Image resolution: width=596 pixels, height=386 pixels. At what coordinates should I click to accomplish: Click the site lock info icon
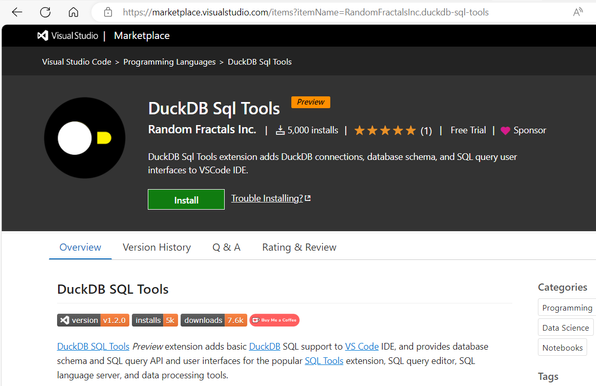tap(108, 12)
